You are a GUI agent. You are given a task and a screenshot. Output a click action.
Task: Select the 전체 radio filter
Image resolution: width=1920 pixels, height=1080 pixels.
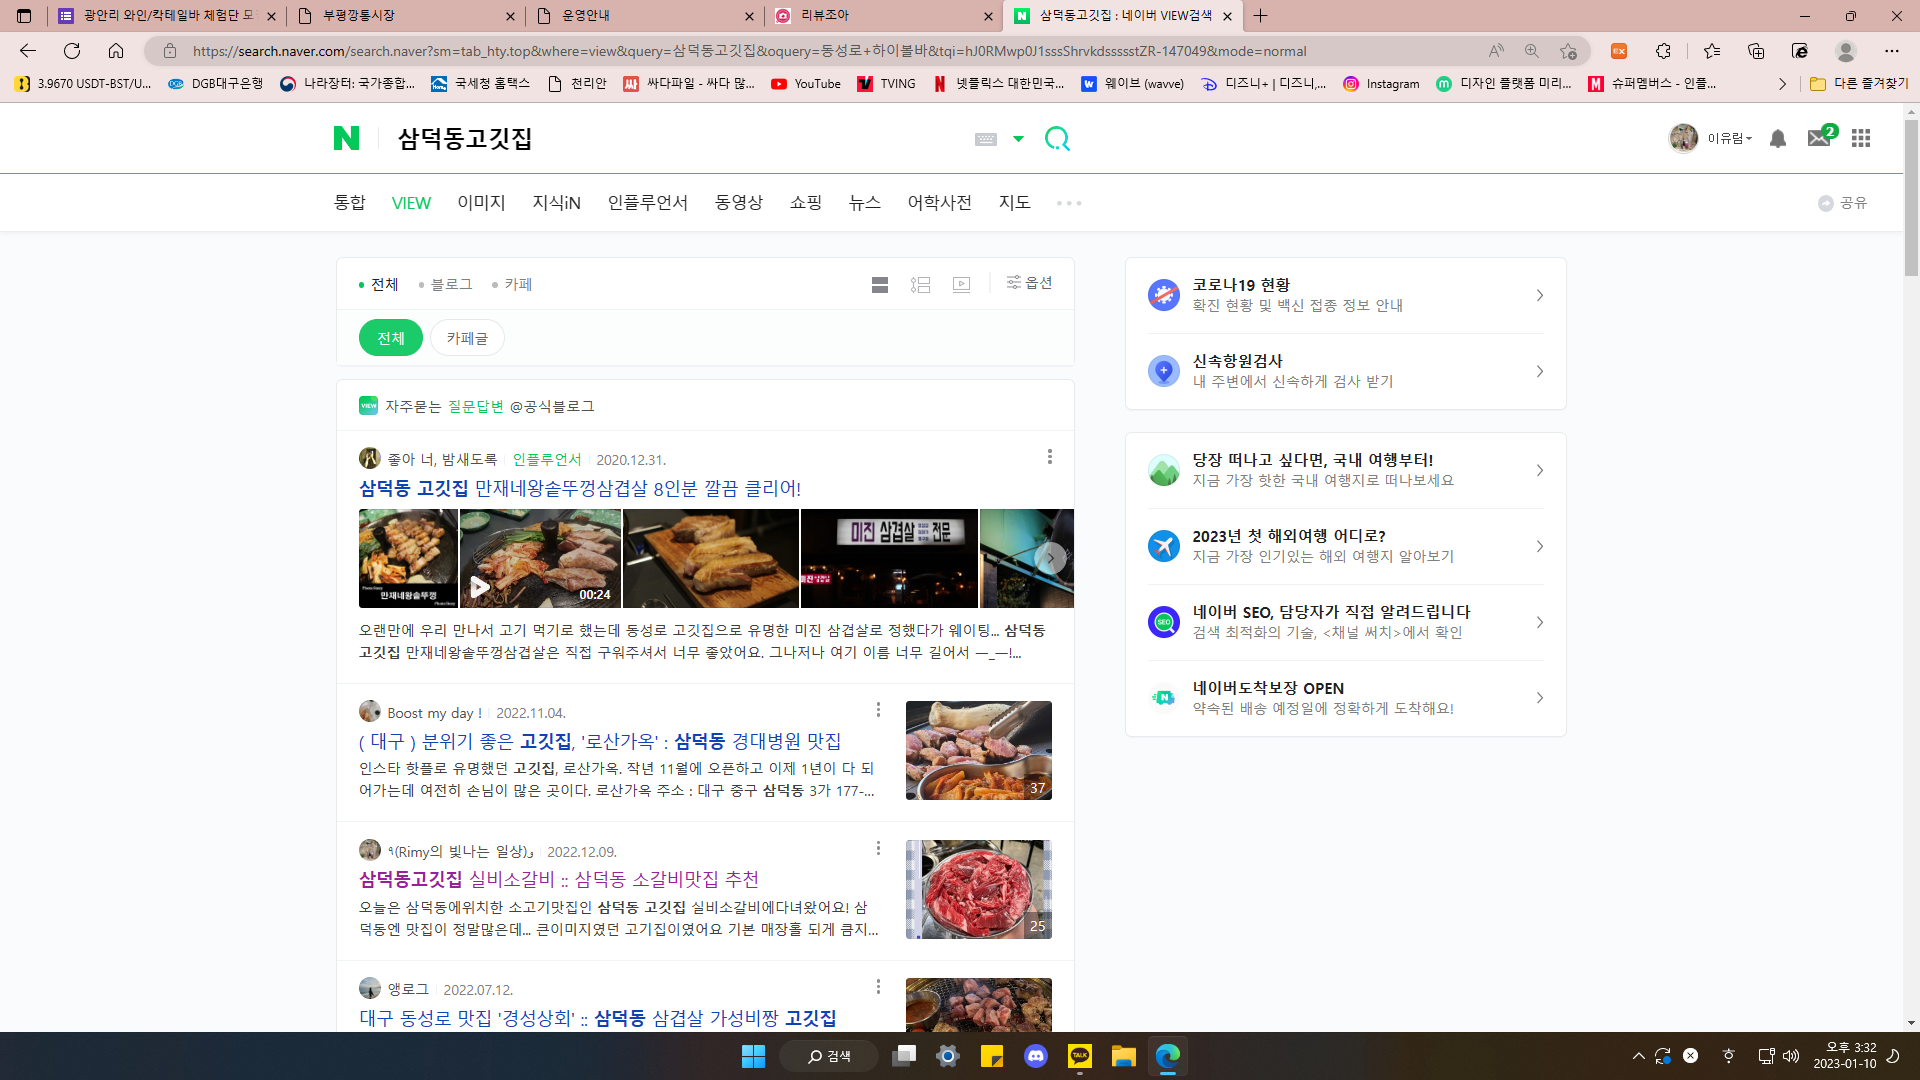pos(378,284)
